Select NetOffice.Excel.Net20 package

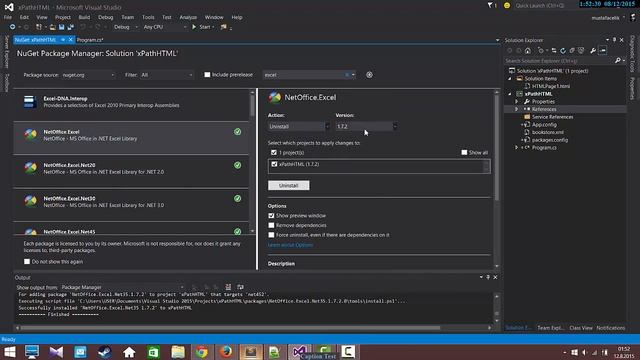pyautogui.click(x=131, y=171)
